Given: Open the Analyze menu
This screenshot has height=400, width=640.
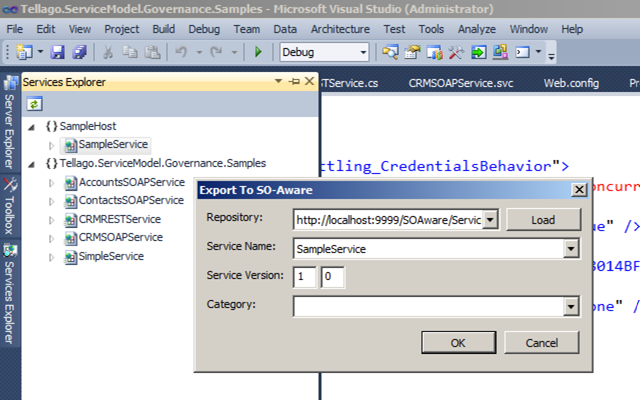Looking at the screenshot, I should click(477, 29).
